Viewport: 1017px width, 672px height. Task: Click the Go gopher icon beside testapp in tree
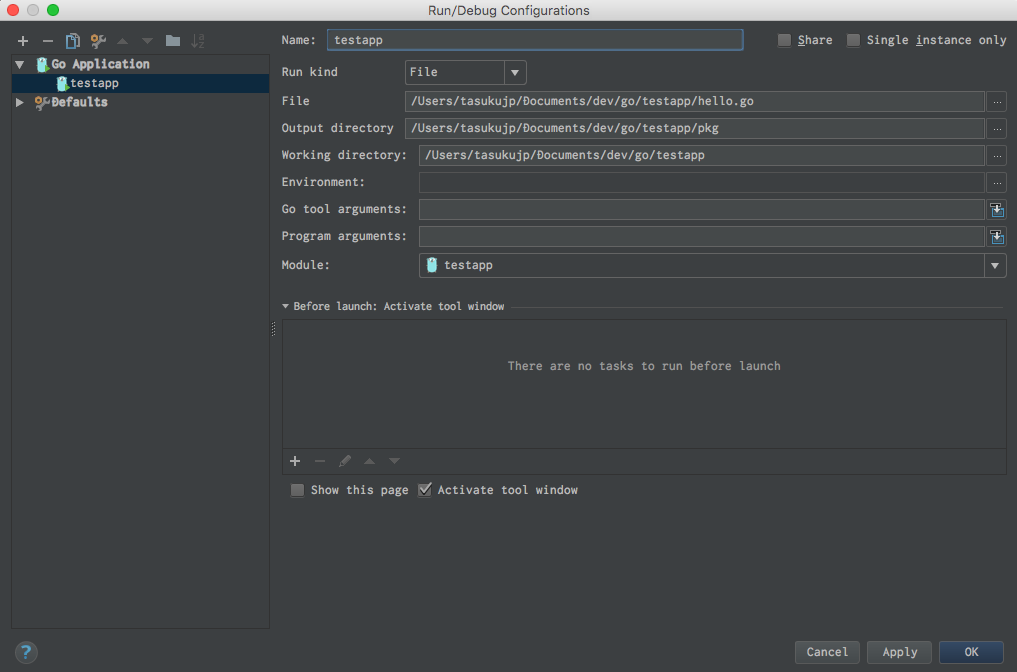tap(62, 83)
